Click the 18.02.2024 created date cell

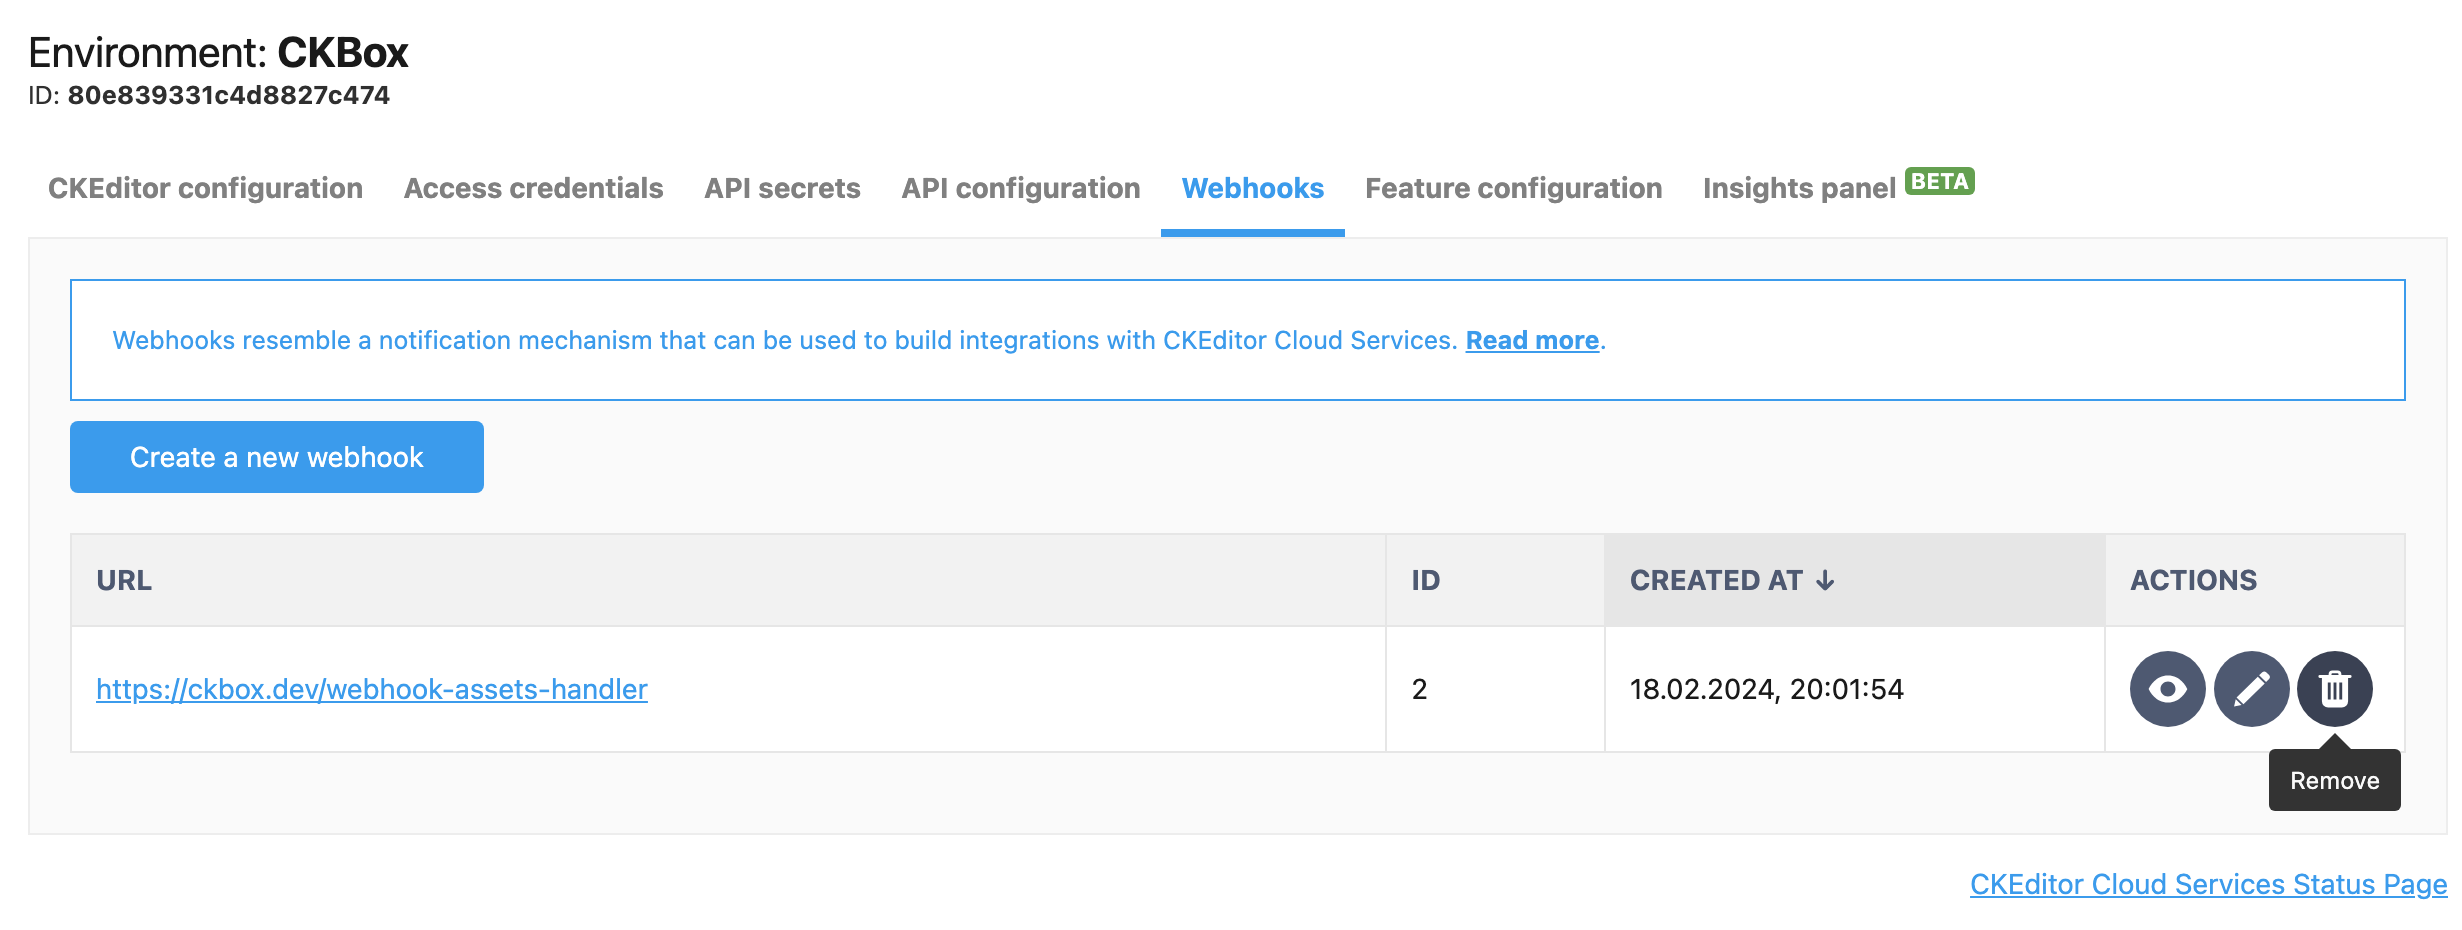(1766, 690)
